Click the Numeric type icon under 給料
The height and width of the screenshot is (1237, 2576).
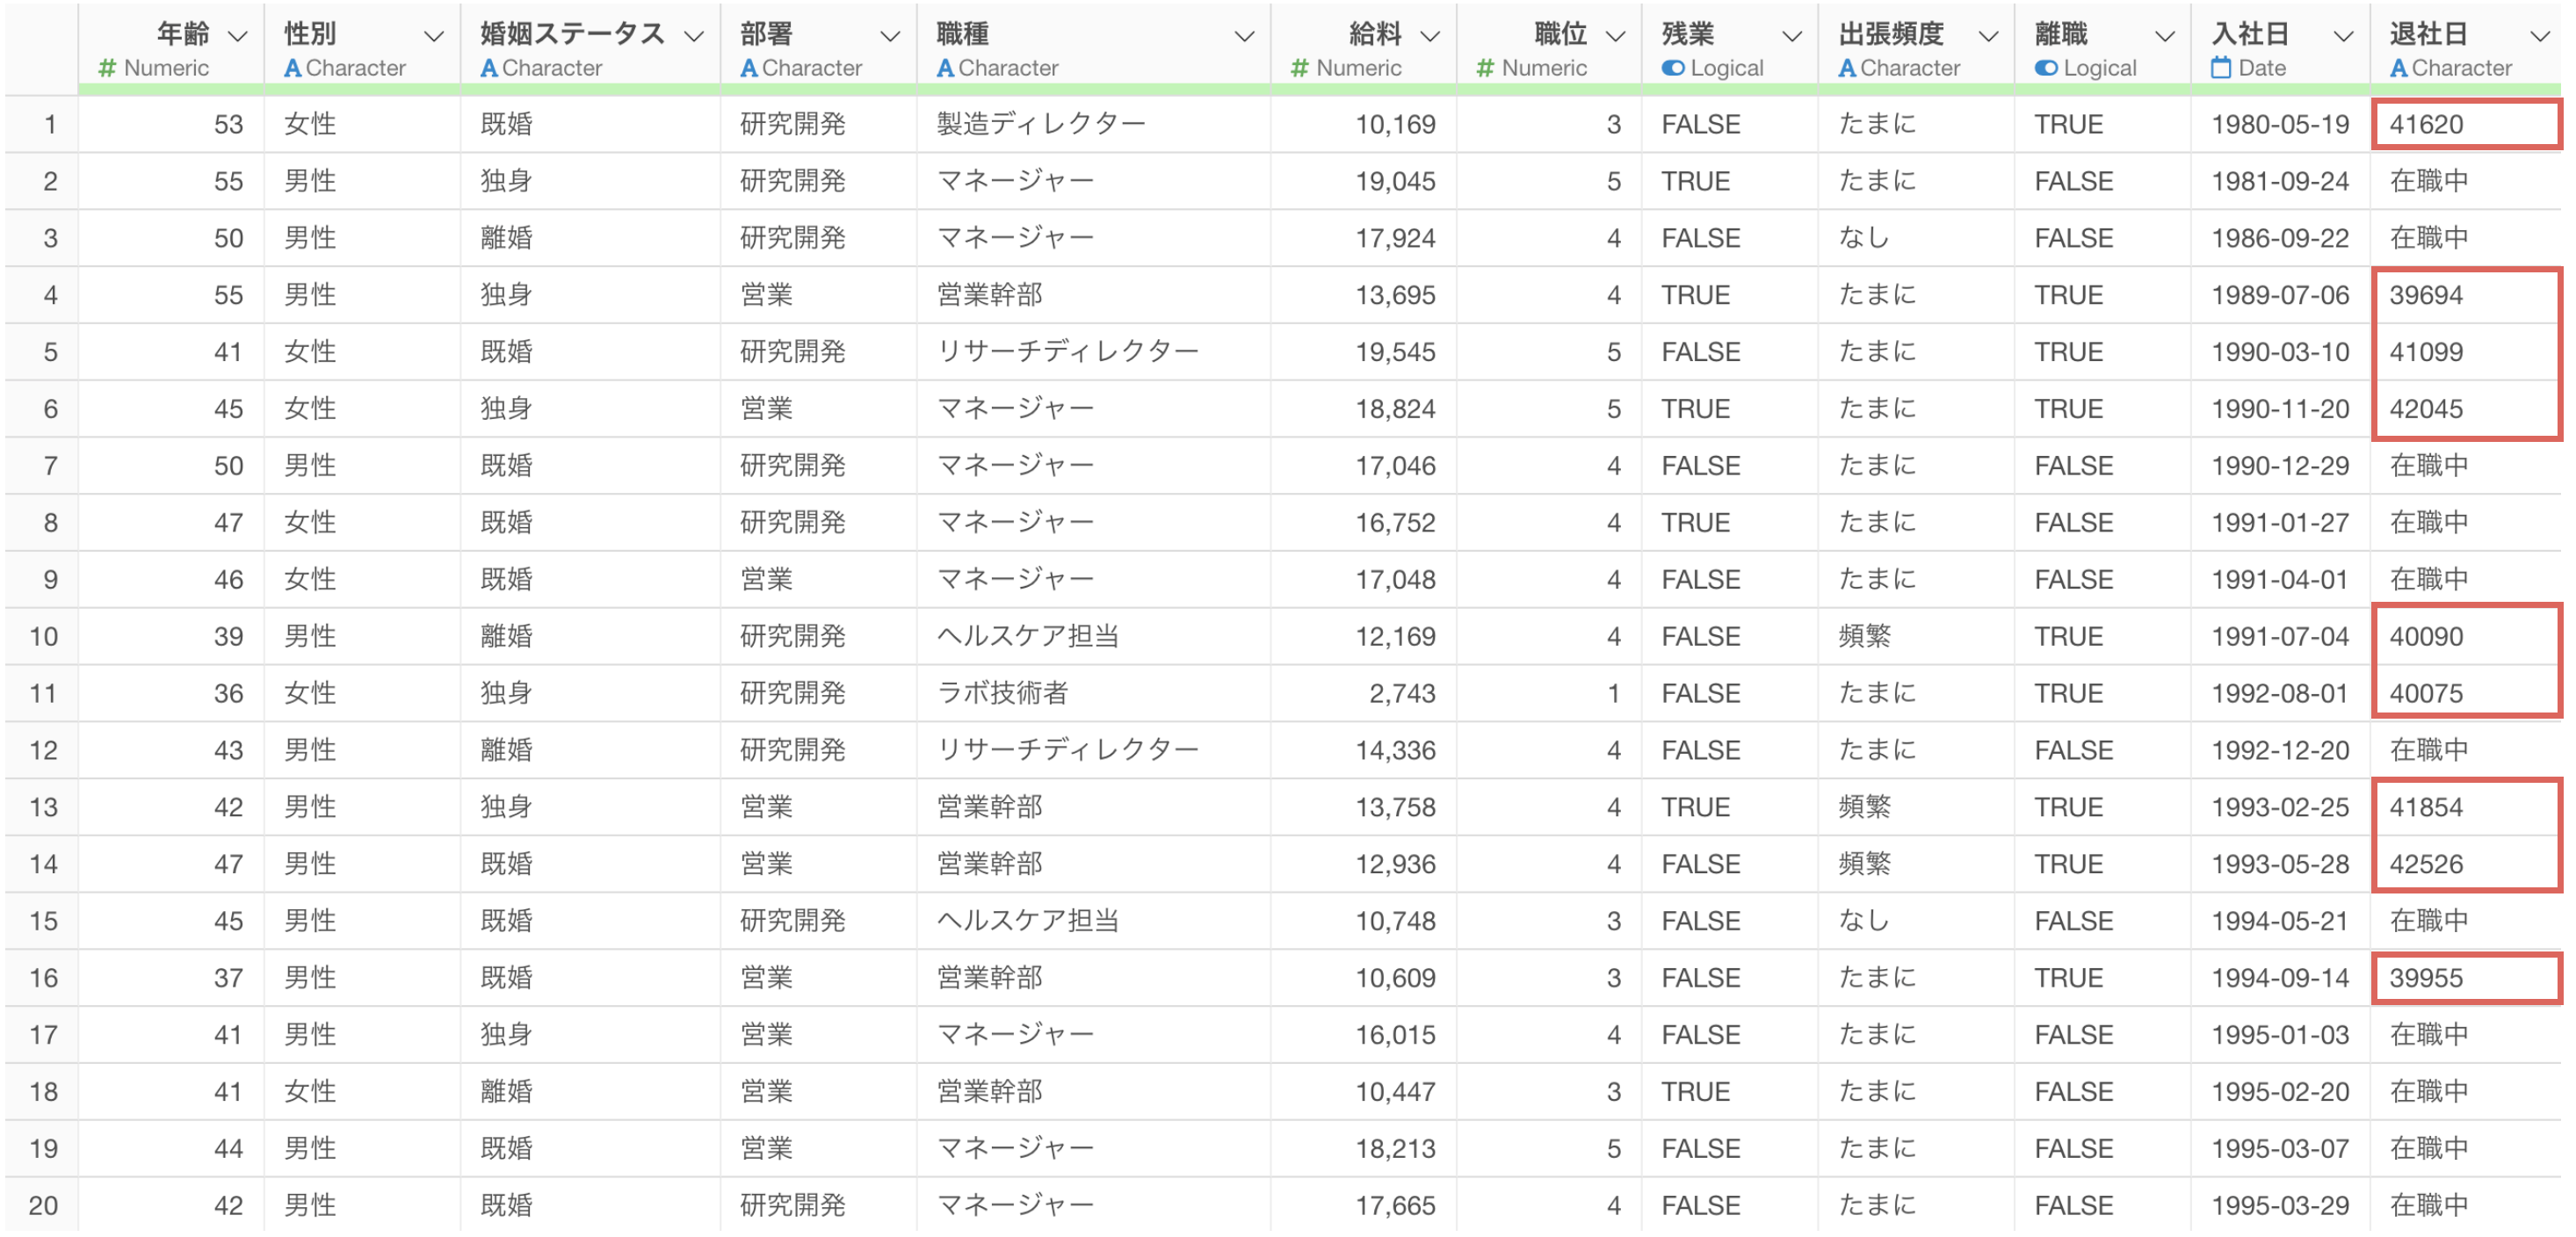pos(1299,68)
